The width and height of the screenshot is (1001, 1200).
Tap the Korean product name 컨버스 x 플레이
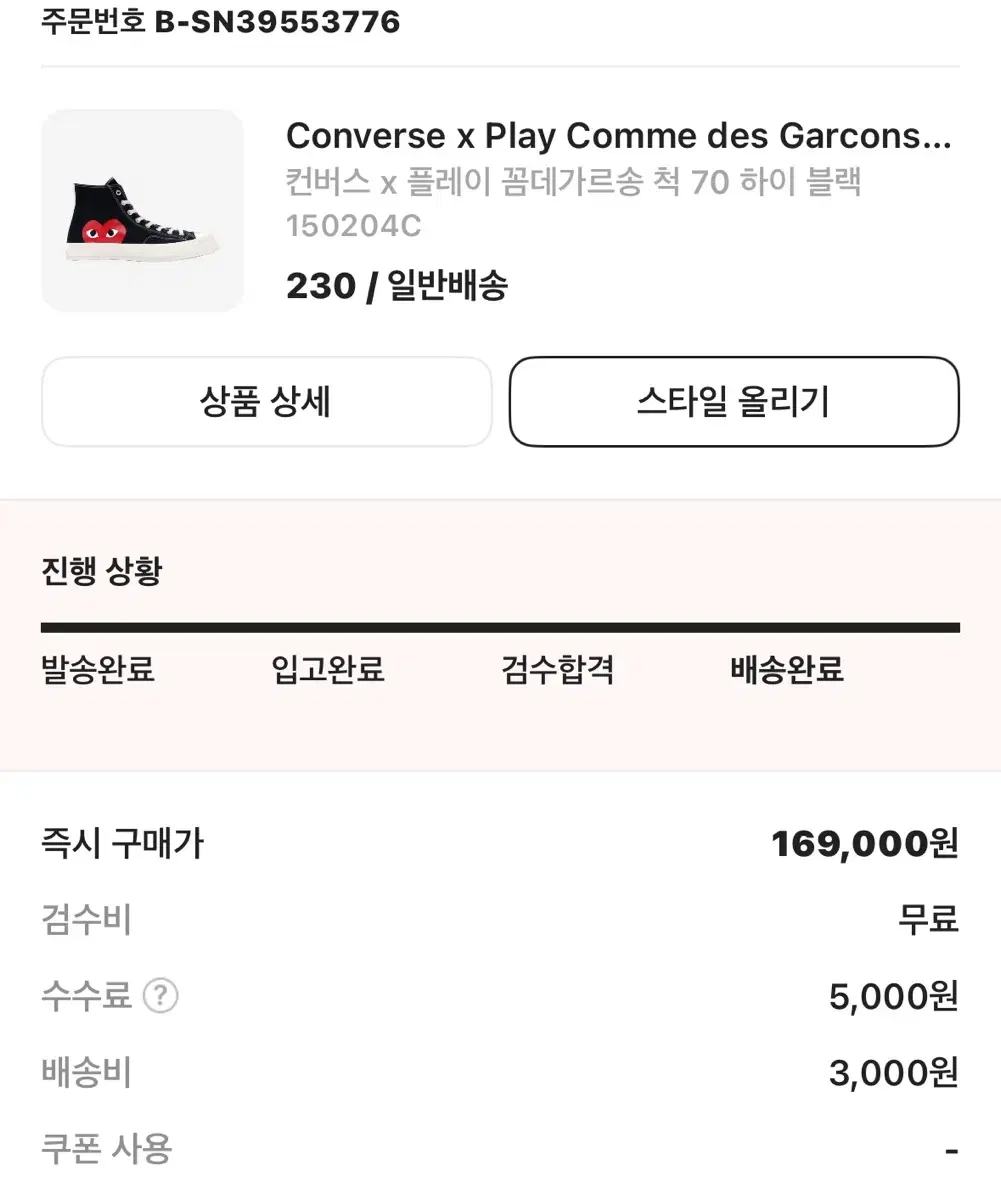pos(573,183)
